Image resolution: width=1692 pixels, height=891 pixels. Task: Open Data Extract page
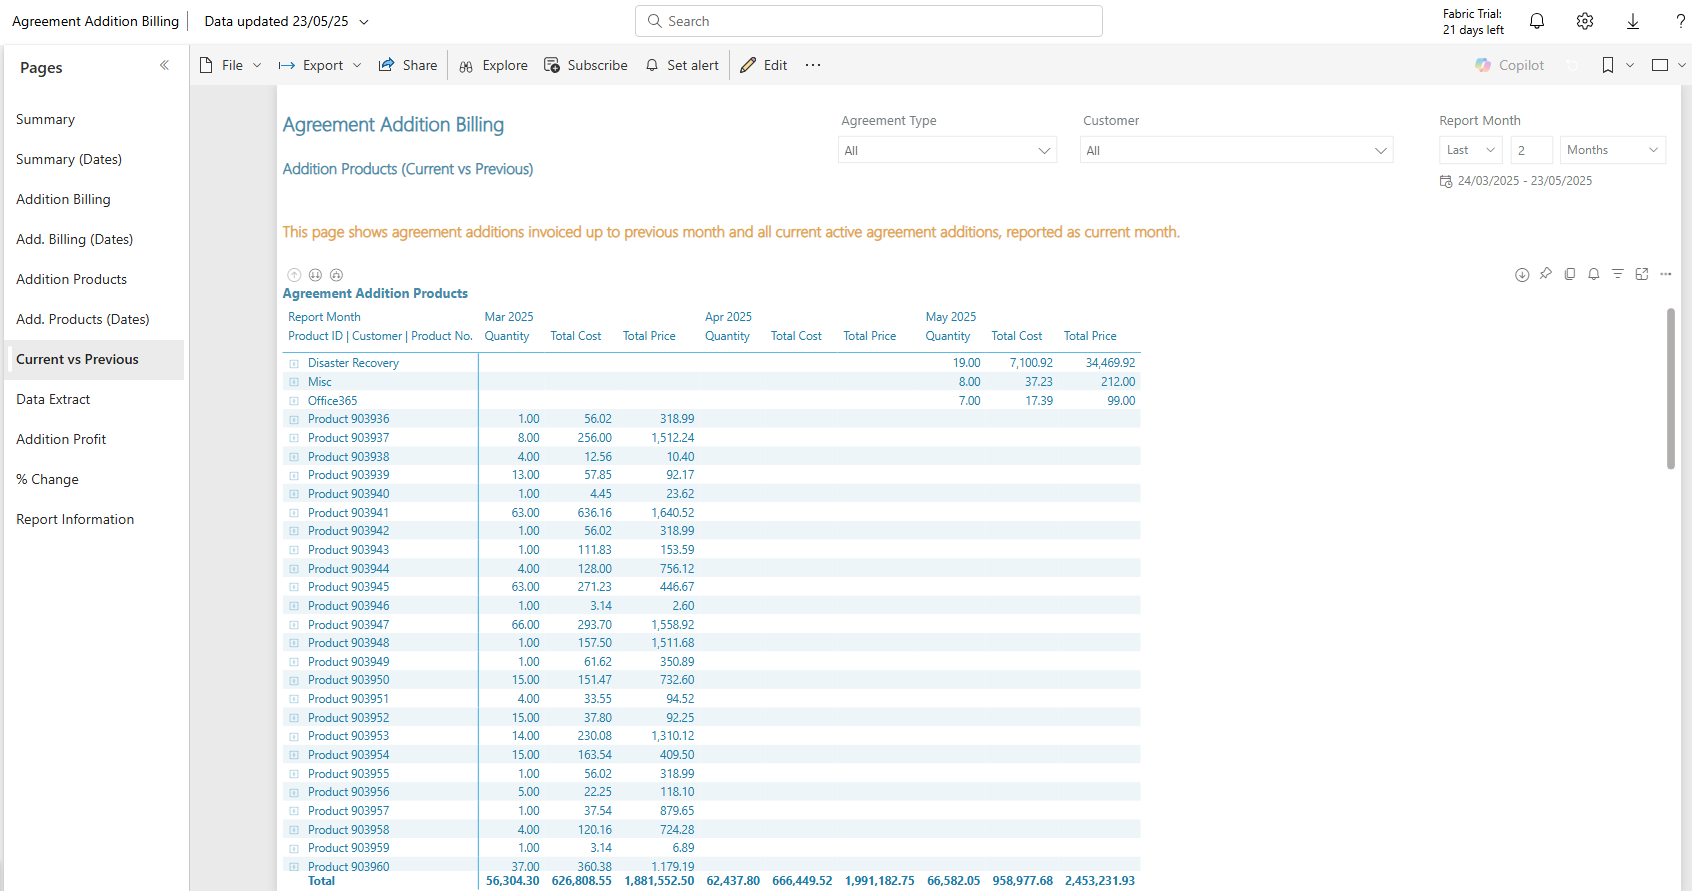(x=94, y=399)
